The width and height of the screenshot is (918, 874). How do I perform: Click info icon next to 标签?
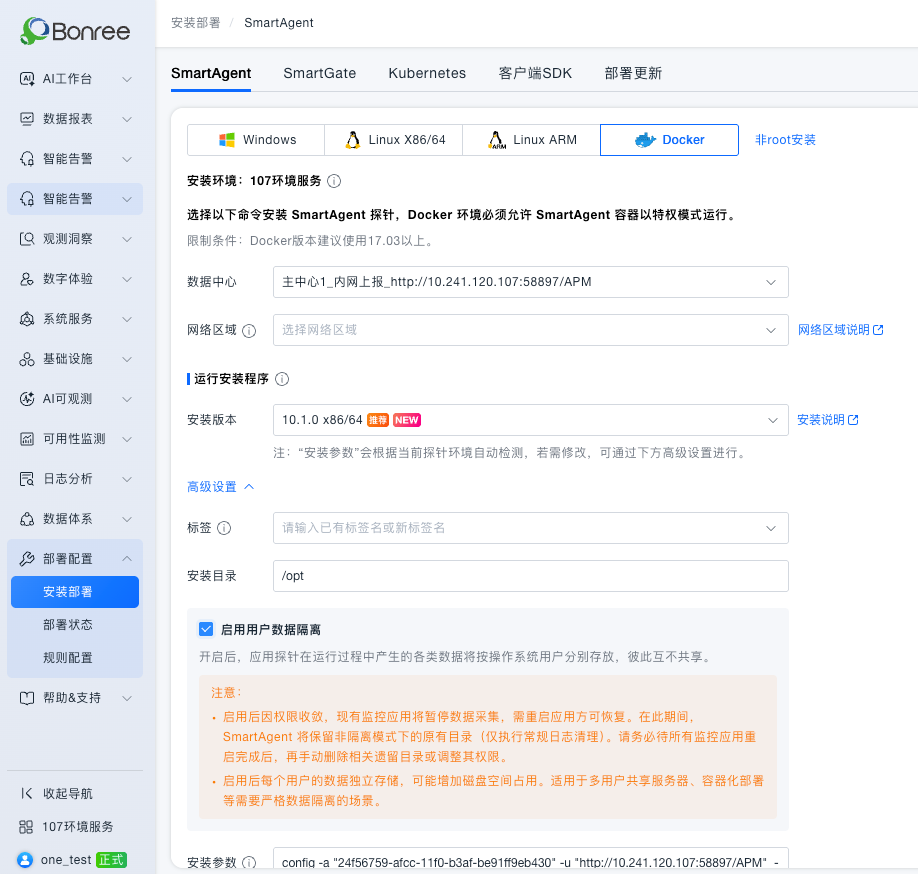[x=224, y=528]
